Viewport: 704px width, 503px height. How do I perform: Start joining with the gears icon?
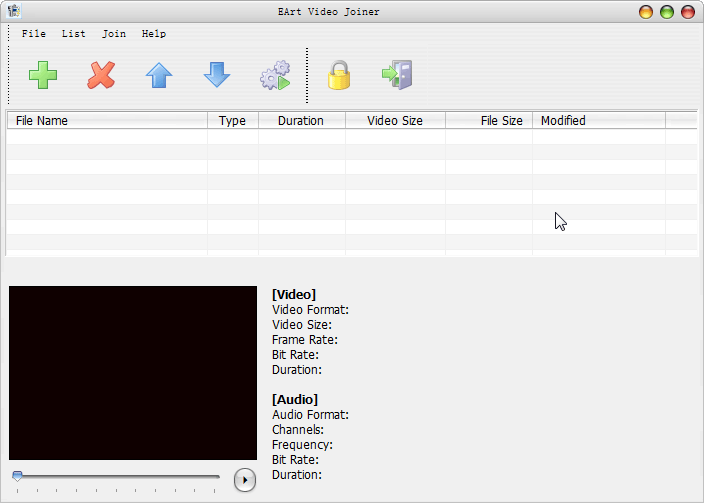click(275, 75)
